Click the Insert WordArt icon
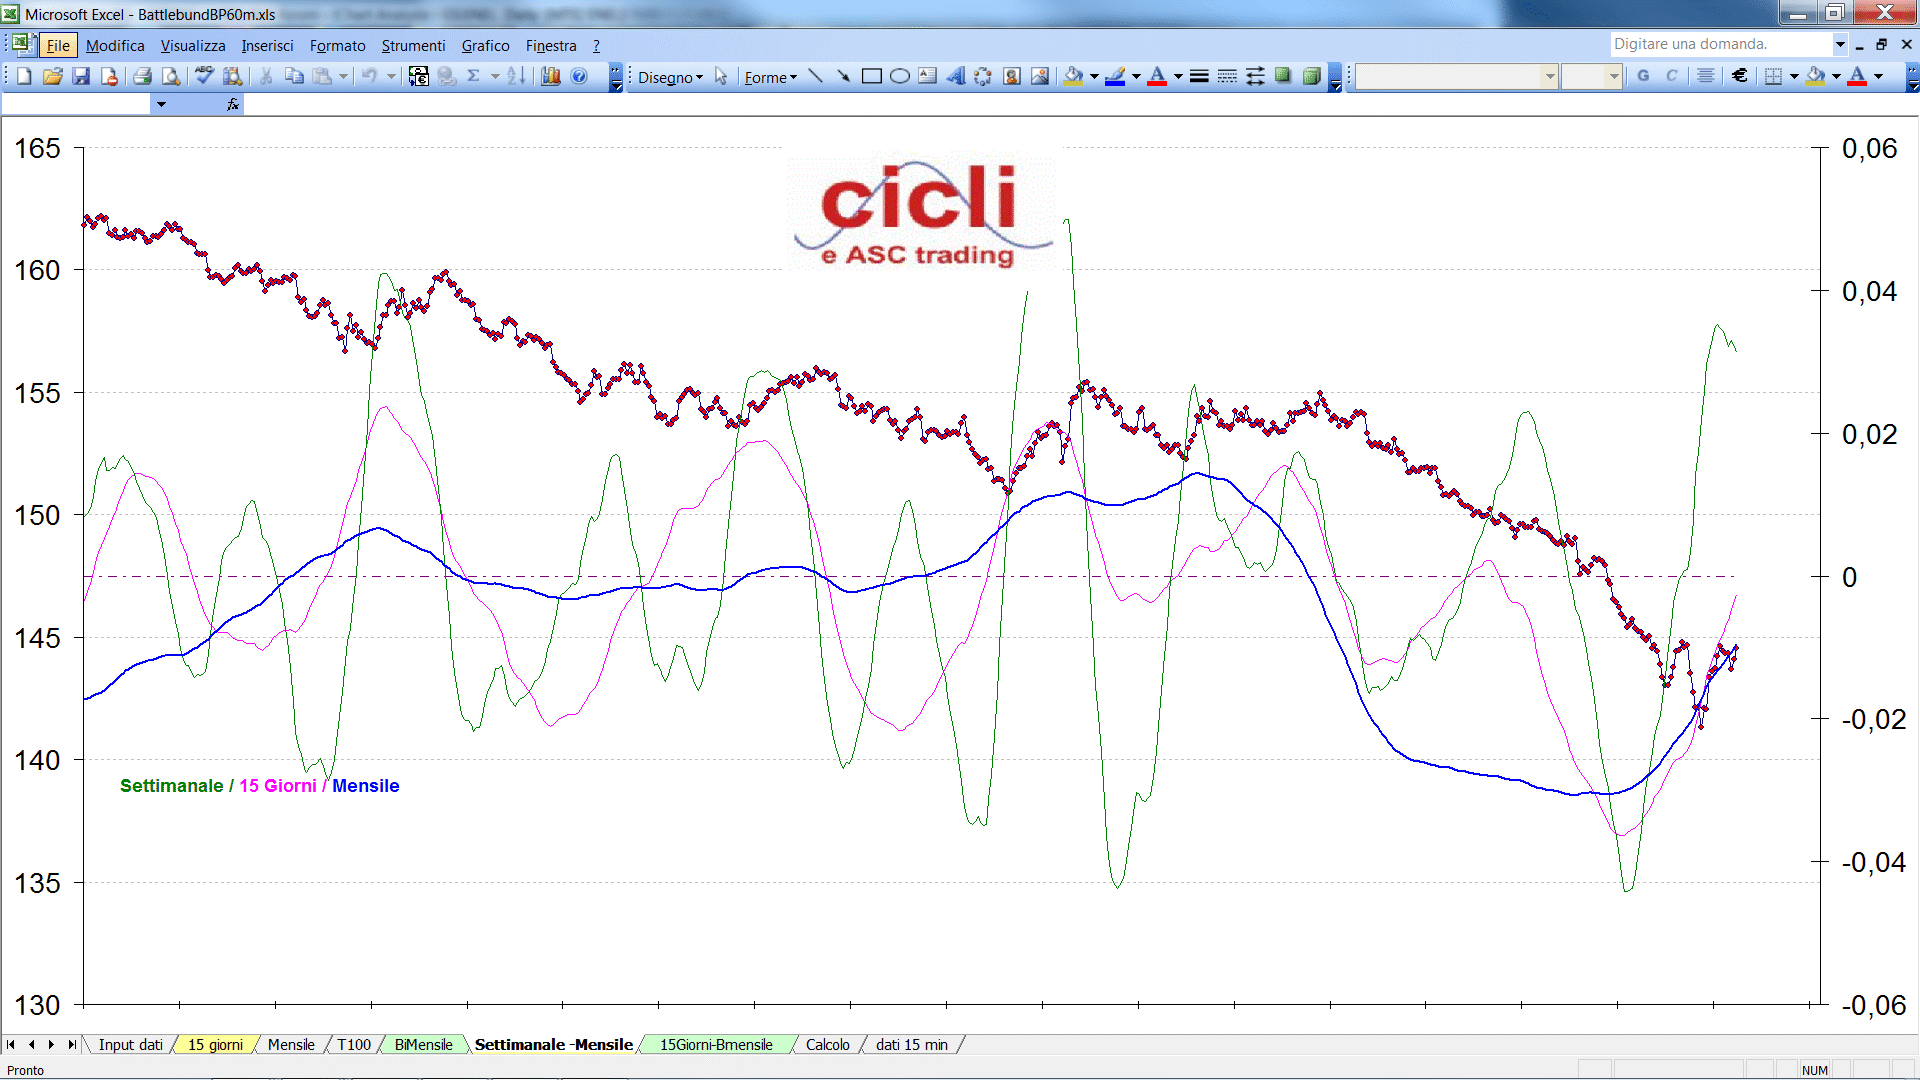This screenshot has width=1920, height=1080. click(955, 76)
